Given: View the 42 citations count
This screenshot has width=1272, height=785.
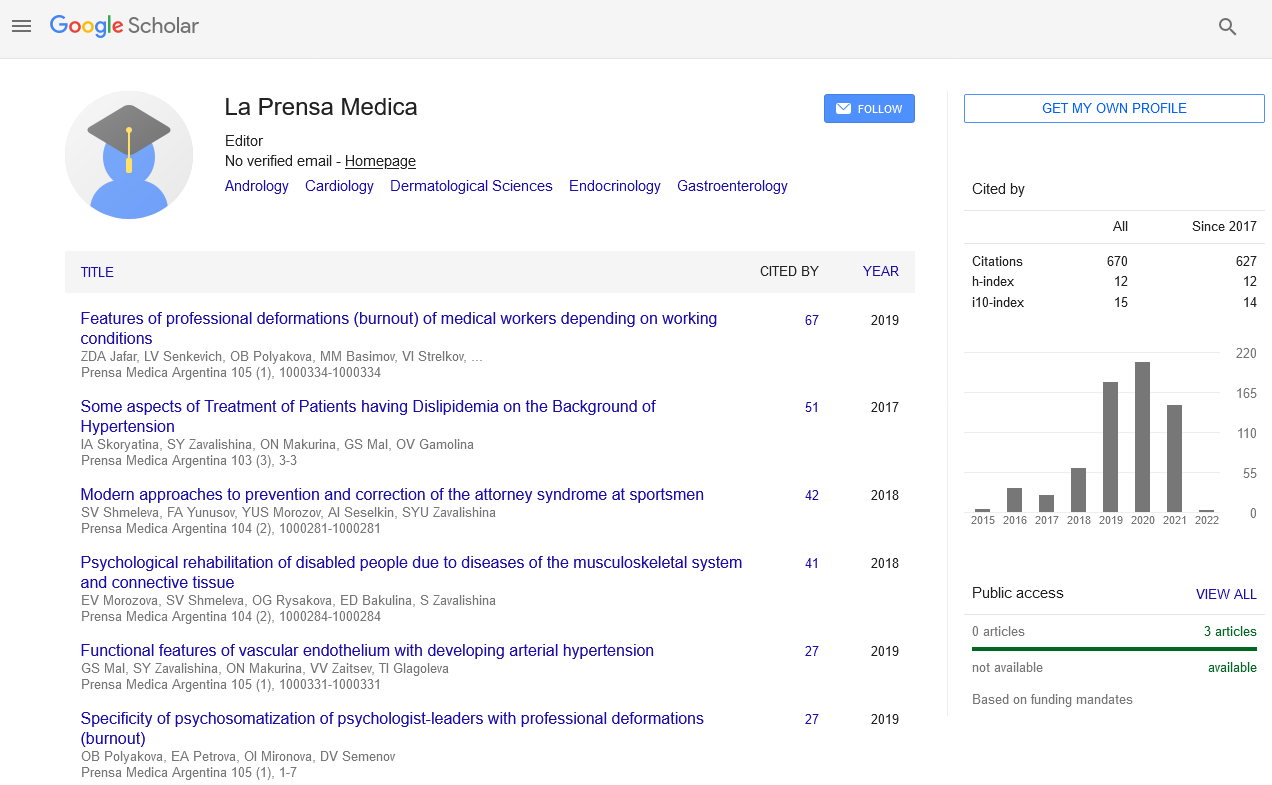Looking at the screenshot, I should [812, 496].
